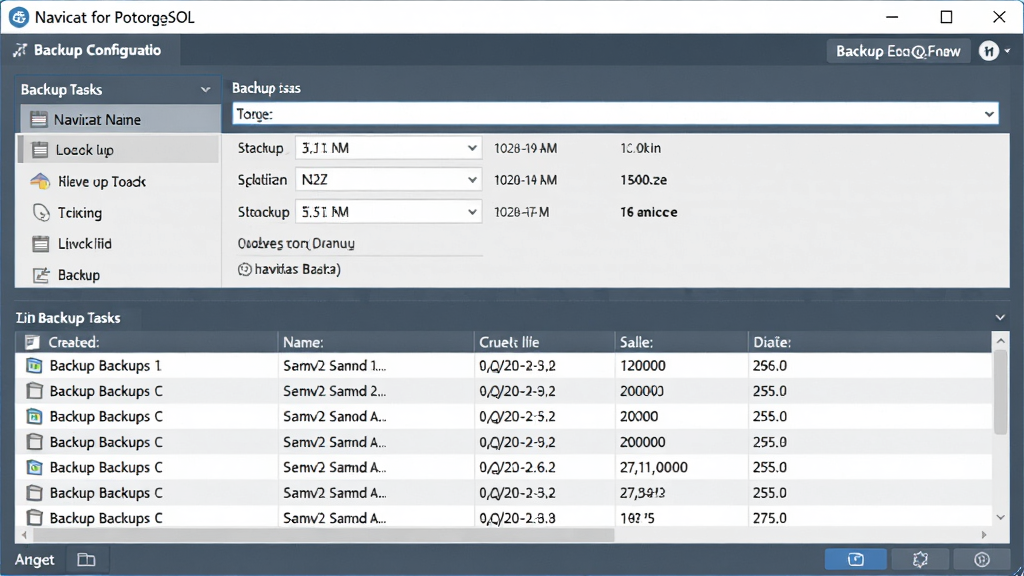The image size is (1024, 576).
Task: Click row icon for 0,Q/20-2-6.2 entry
Action: pyautogui.click(x=34, y=468)
